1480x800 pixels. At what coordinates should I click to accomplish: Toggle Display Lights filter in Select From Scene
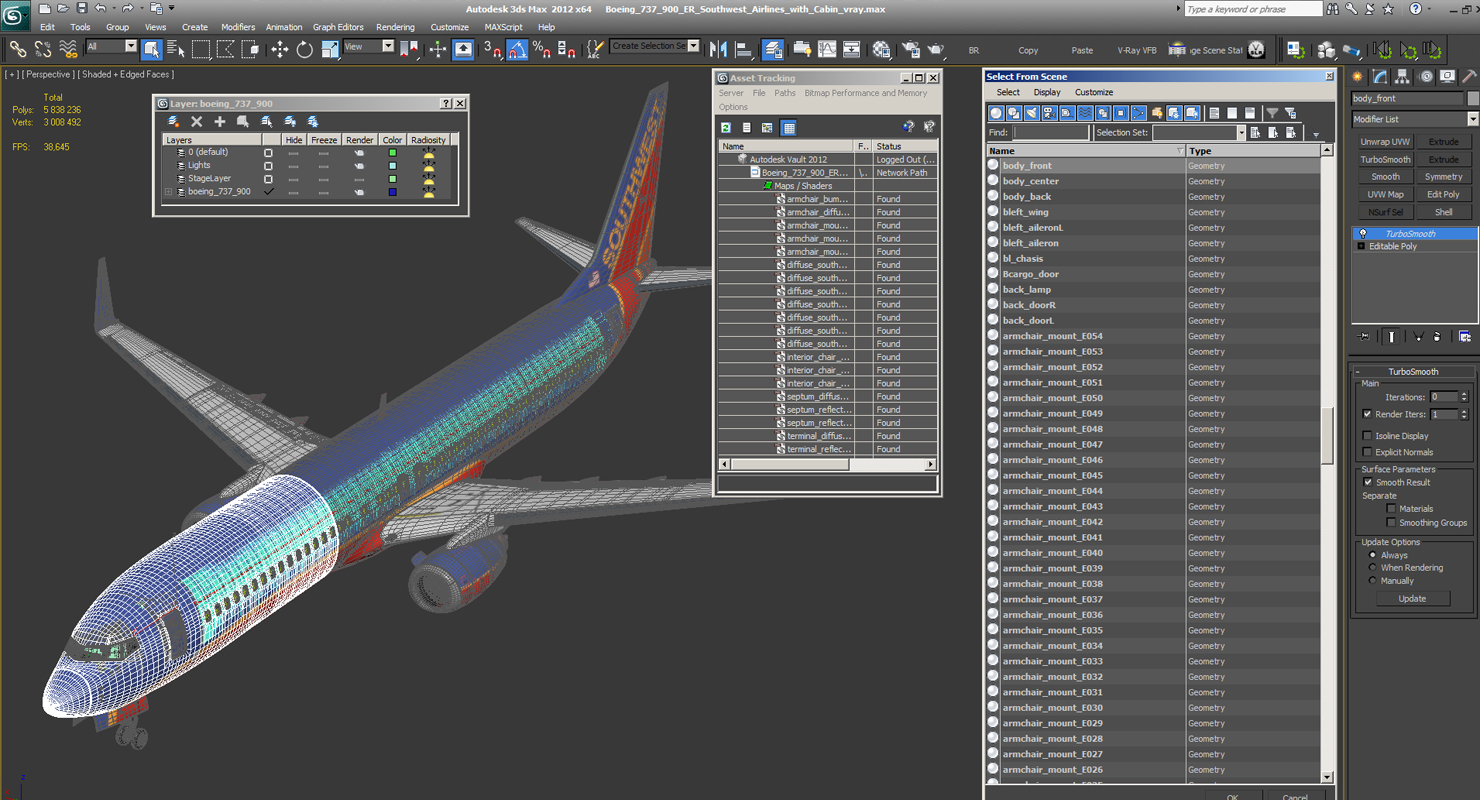1032,113
